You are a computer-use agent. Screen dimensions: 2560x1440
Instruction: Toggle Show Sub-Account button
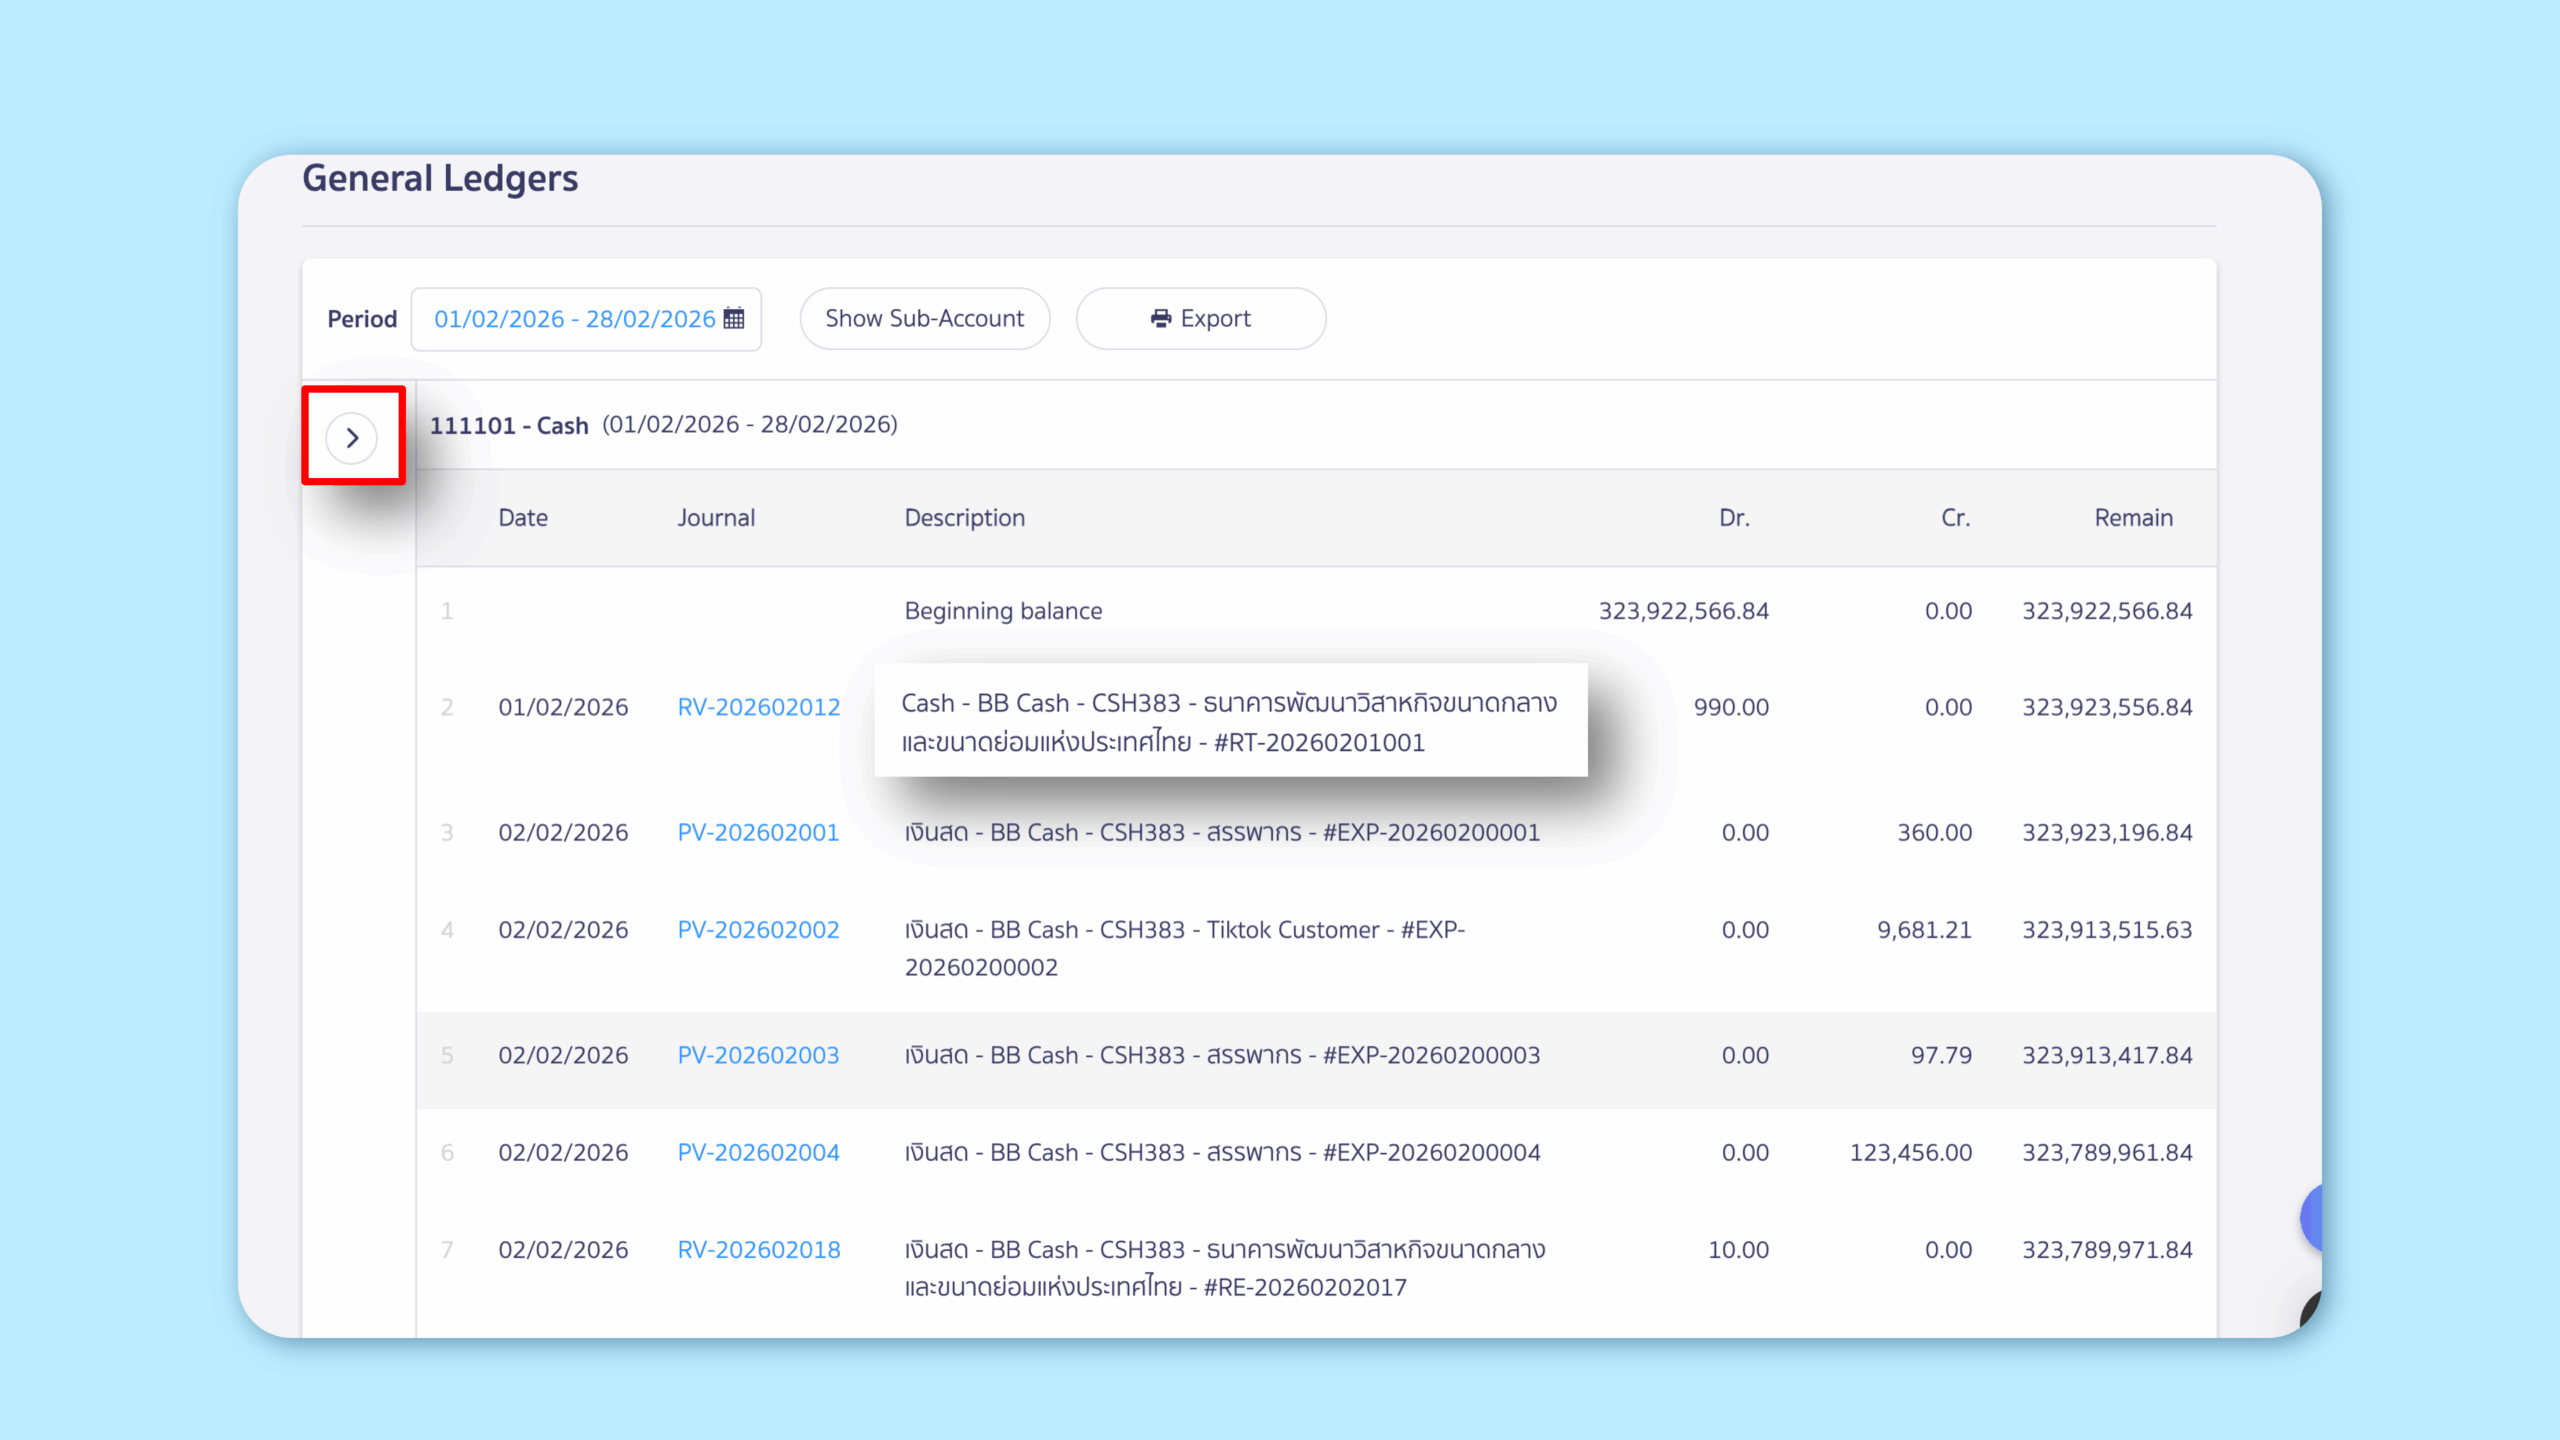[924, 319]
